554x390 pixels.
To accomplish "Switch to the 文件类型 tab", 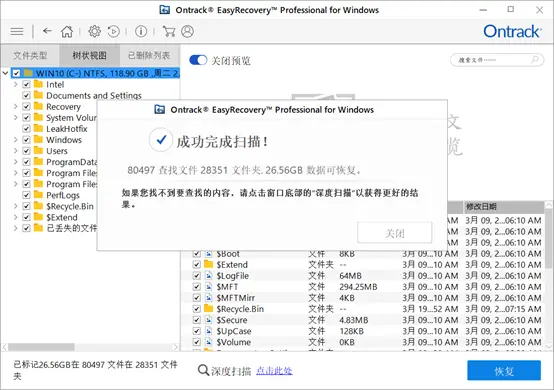I will [x=30, y=55].
